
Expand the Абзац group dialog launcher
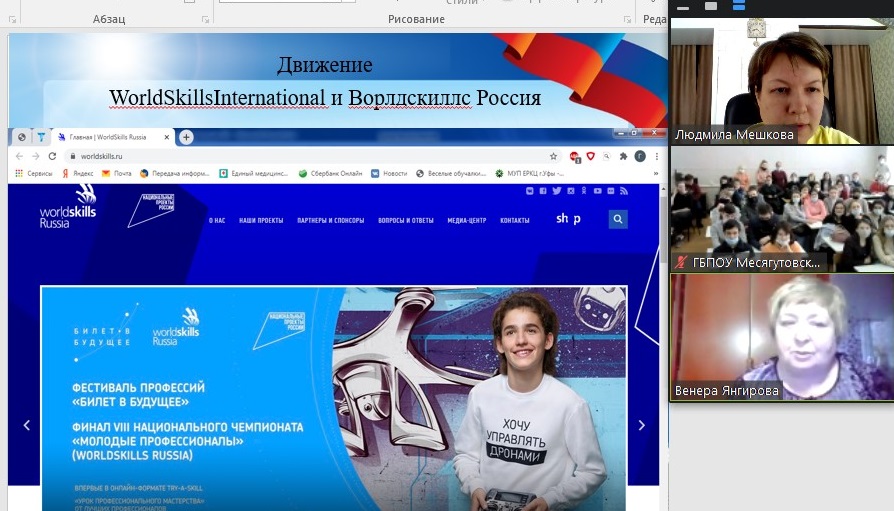pos(206,19)
